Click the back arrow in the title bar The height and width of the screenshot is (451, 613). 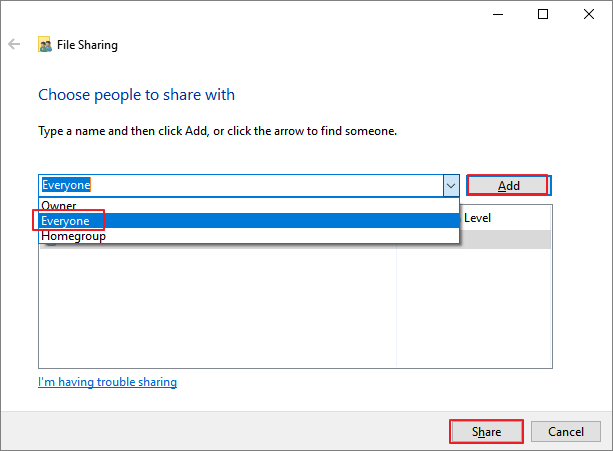pos(14,45)
